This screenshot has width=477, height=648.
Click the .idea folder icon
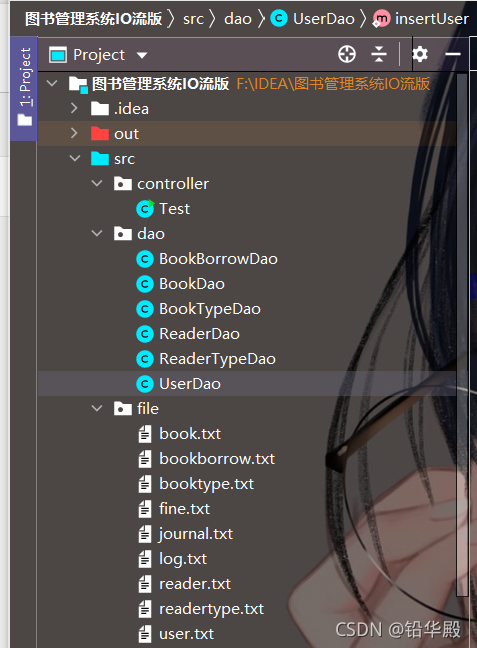100,109
